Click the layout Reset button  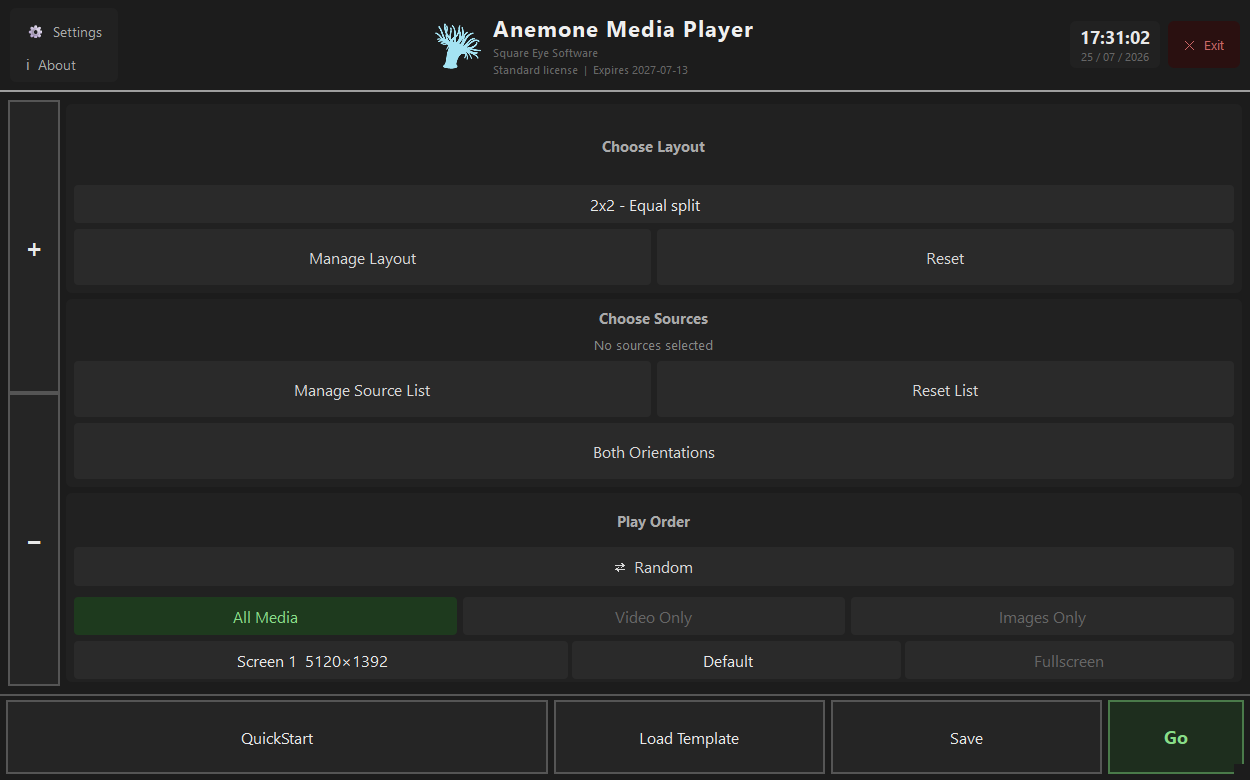point(945,259)
